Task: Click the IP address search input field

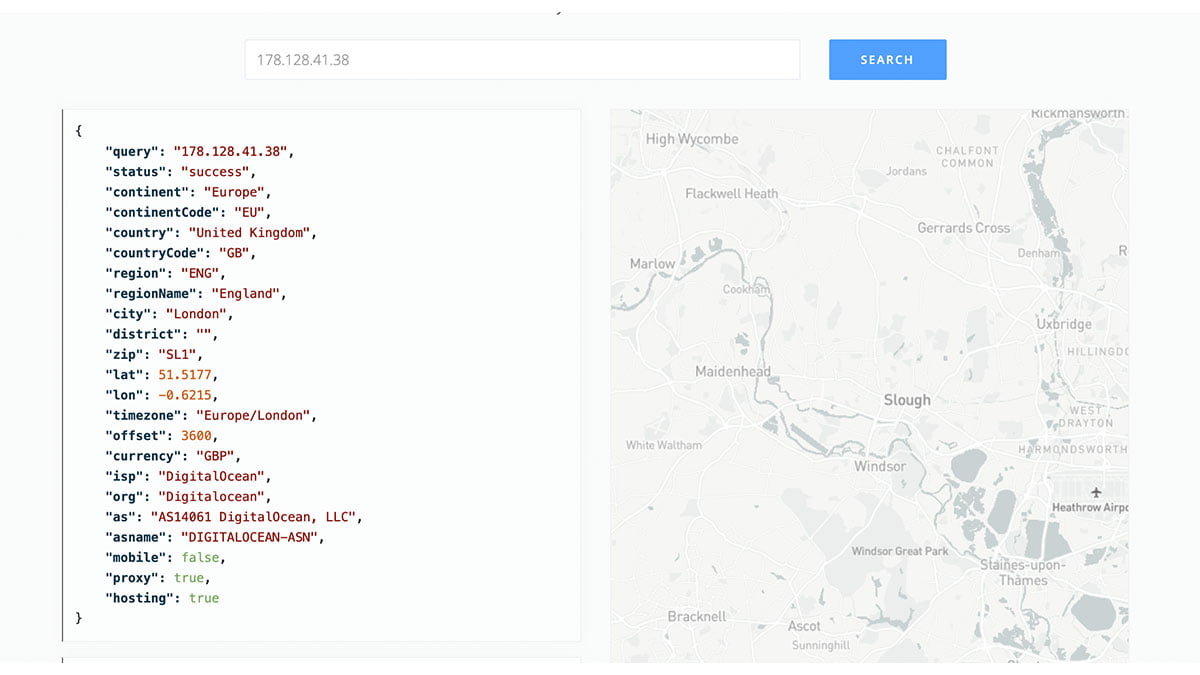Action: tap(521, 59)
